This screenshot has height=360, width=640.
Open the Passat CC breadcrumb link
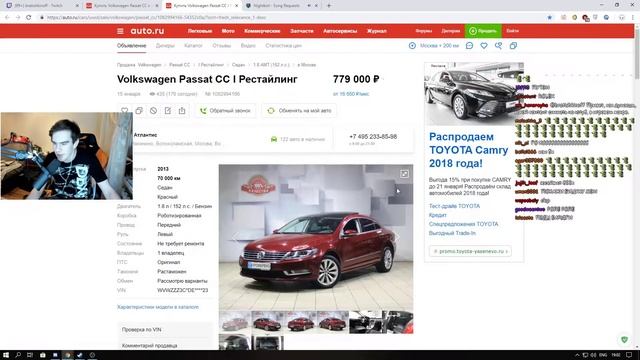click(180, 65)
